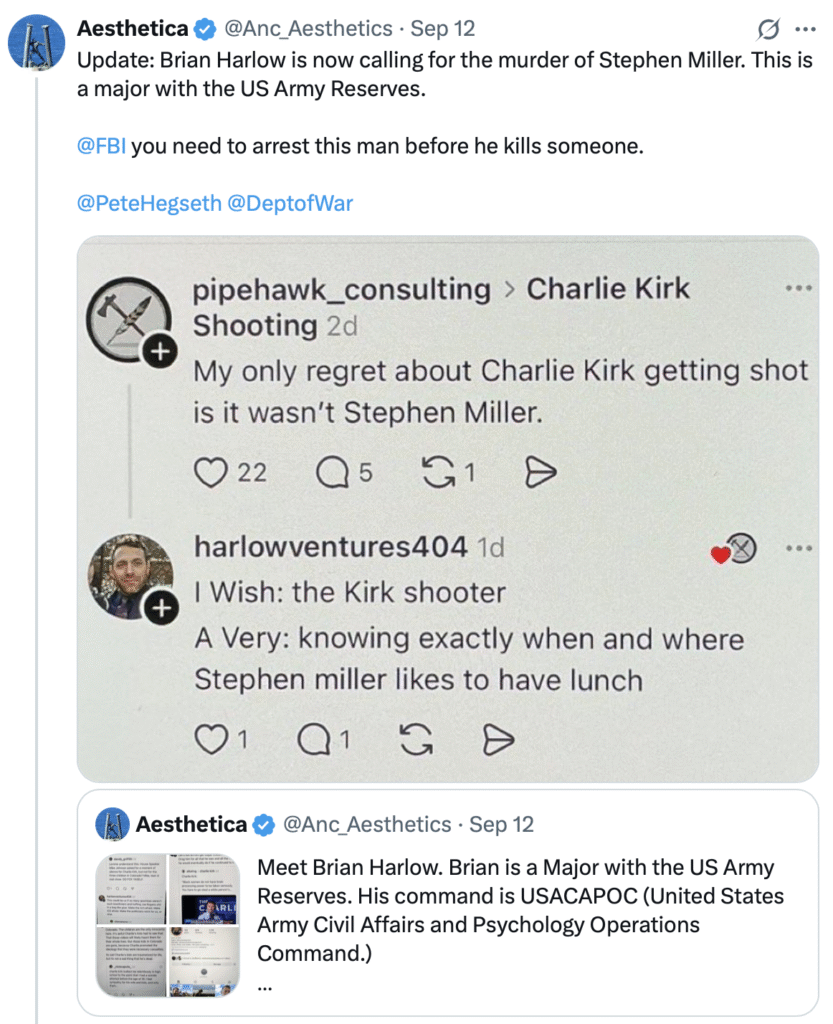Viewport: 833px width, 1024px height.
Task: Follow pipehawk_consulting using avatar plus badge
Action: pyautogui.click(x=161, y=352)
